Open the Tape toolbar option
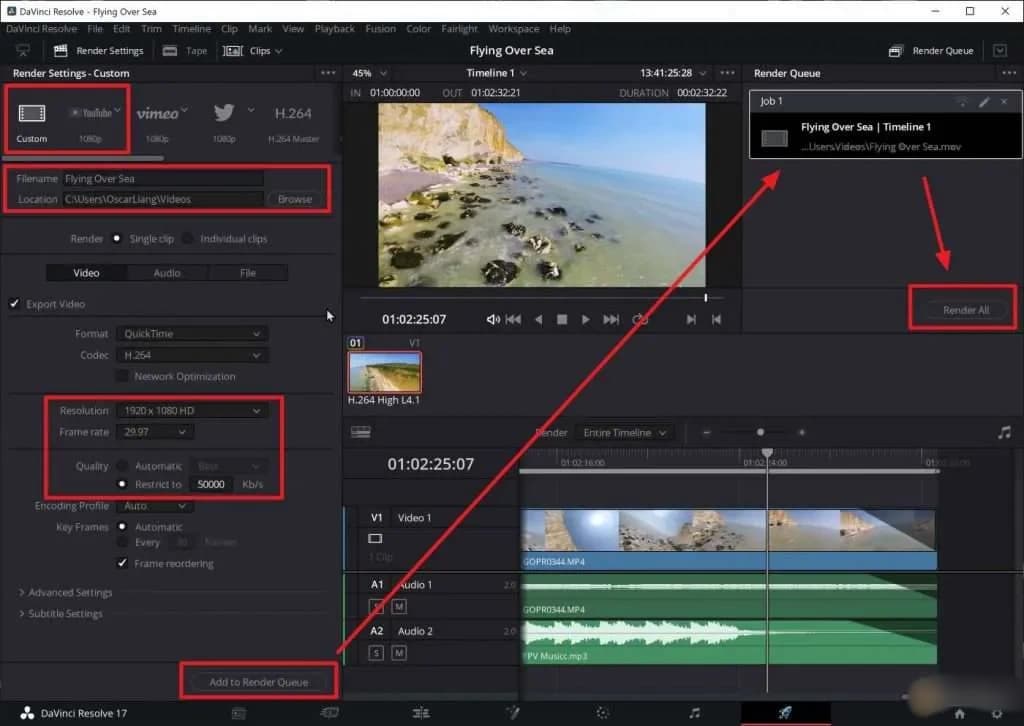1024x726 pixels. 185,50
